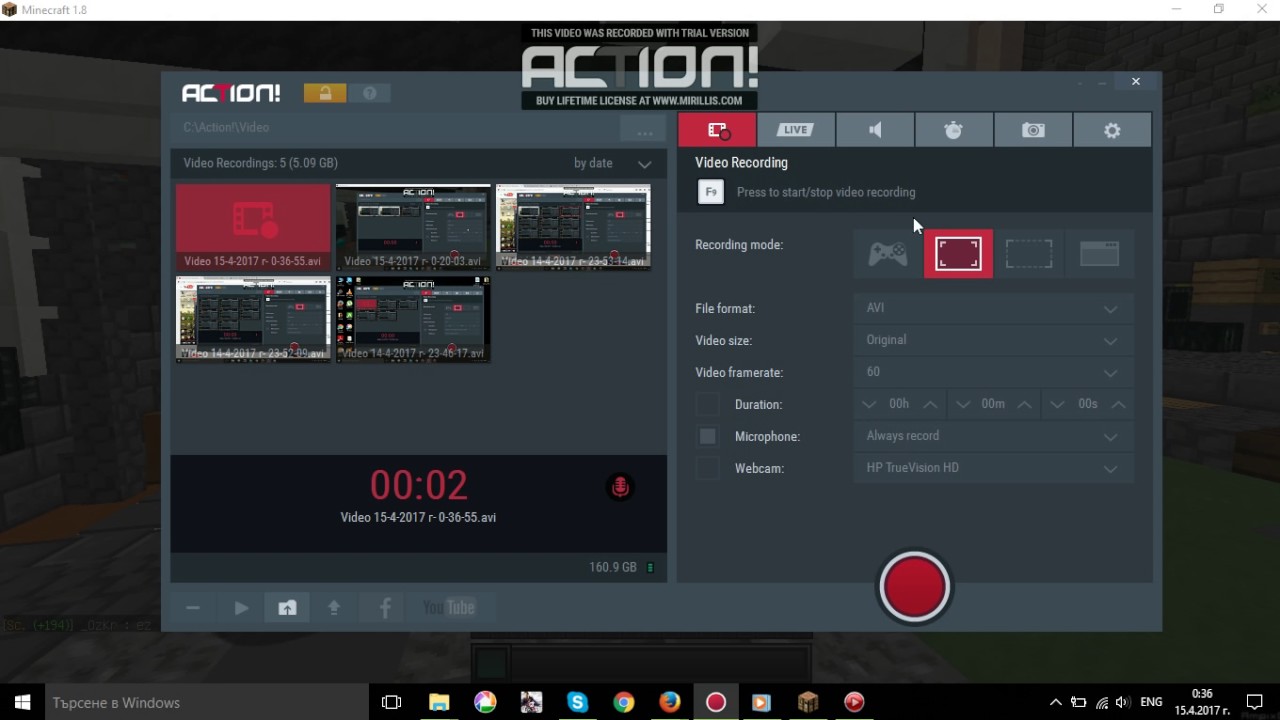Select thumbnail Video 14-4-2017 23-52-09.avi
Screen dimensions: 1280x720
coord(253,319)
